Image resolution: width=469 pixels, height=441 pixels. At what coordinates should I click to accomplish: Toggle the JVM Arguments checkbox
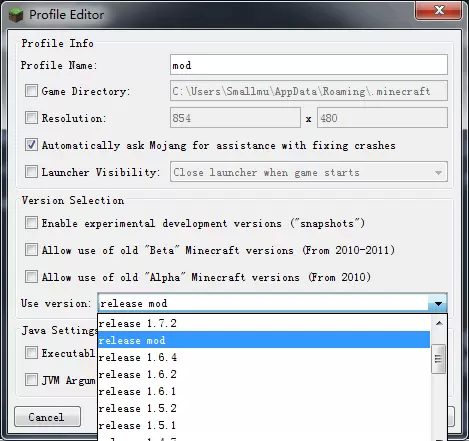click(31, 380)
